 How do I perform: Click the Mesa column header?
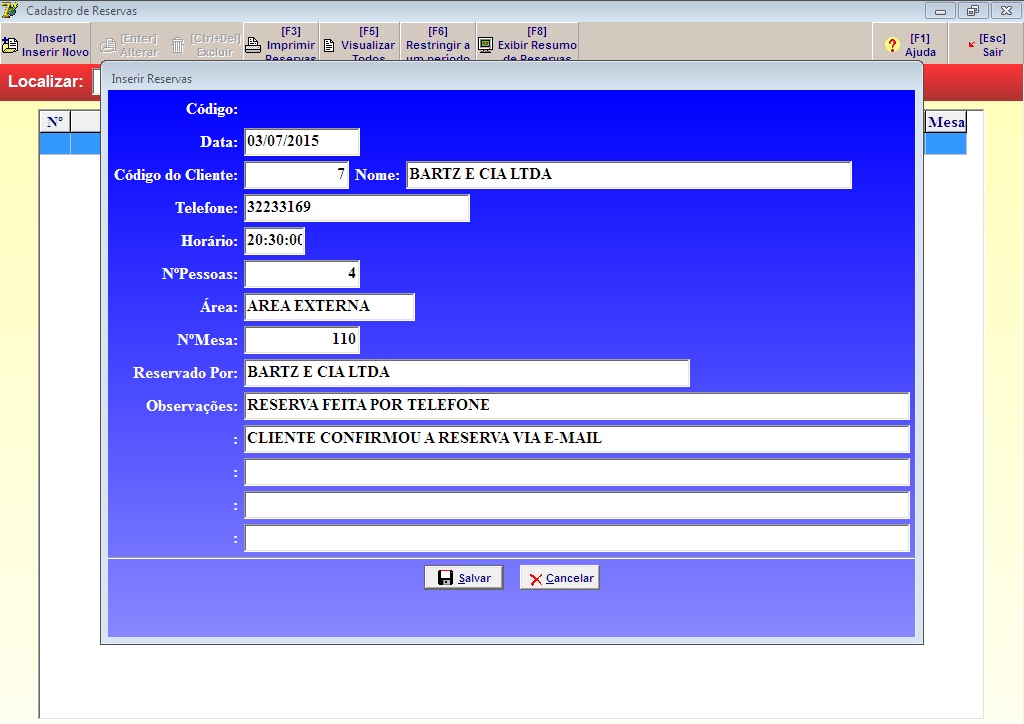(946, 122)
